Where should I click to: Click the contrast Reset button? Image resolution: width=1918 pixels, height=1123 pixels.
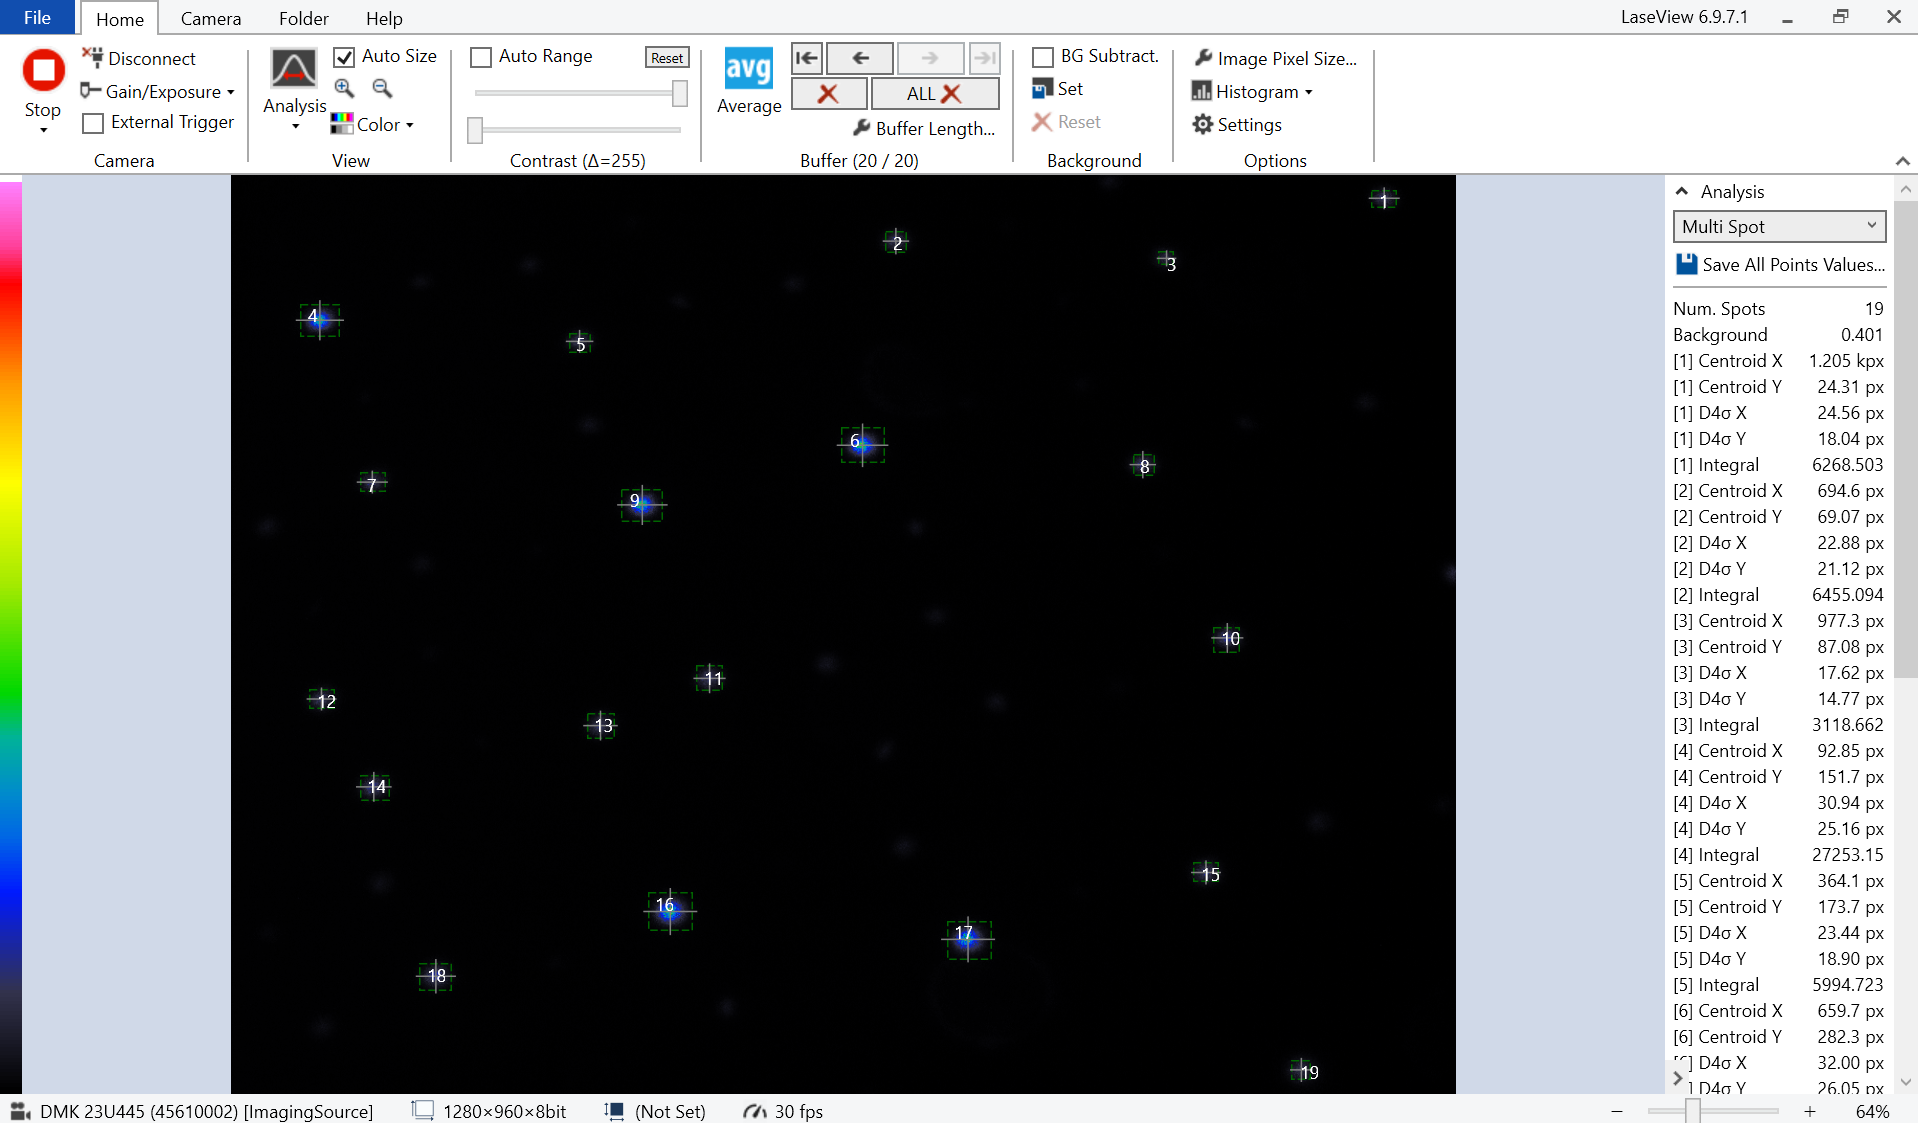(x=667, y=58)
